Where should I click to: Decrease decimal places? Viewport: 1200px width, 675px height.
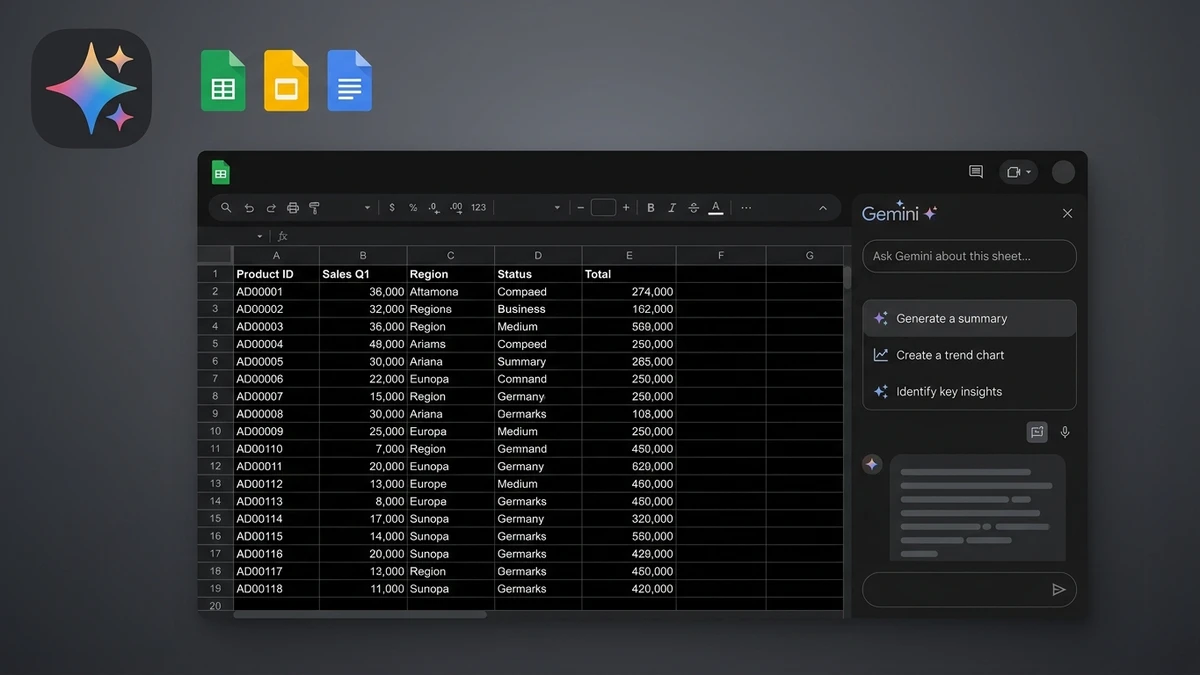pos(434,208)
